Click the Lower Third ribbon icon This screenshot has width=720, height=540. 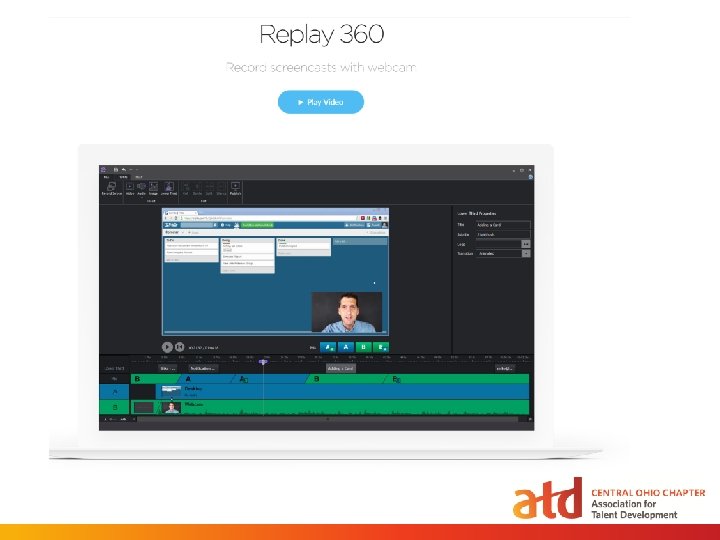tap(169, 189)
